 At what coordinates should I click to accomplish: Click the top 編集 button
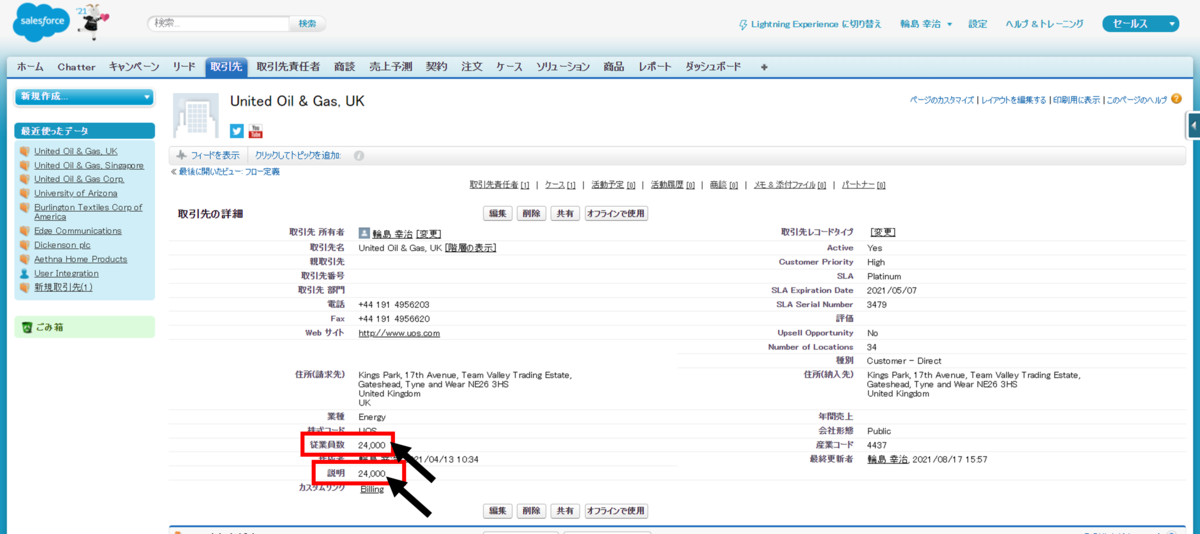497,213
